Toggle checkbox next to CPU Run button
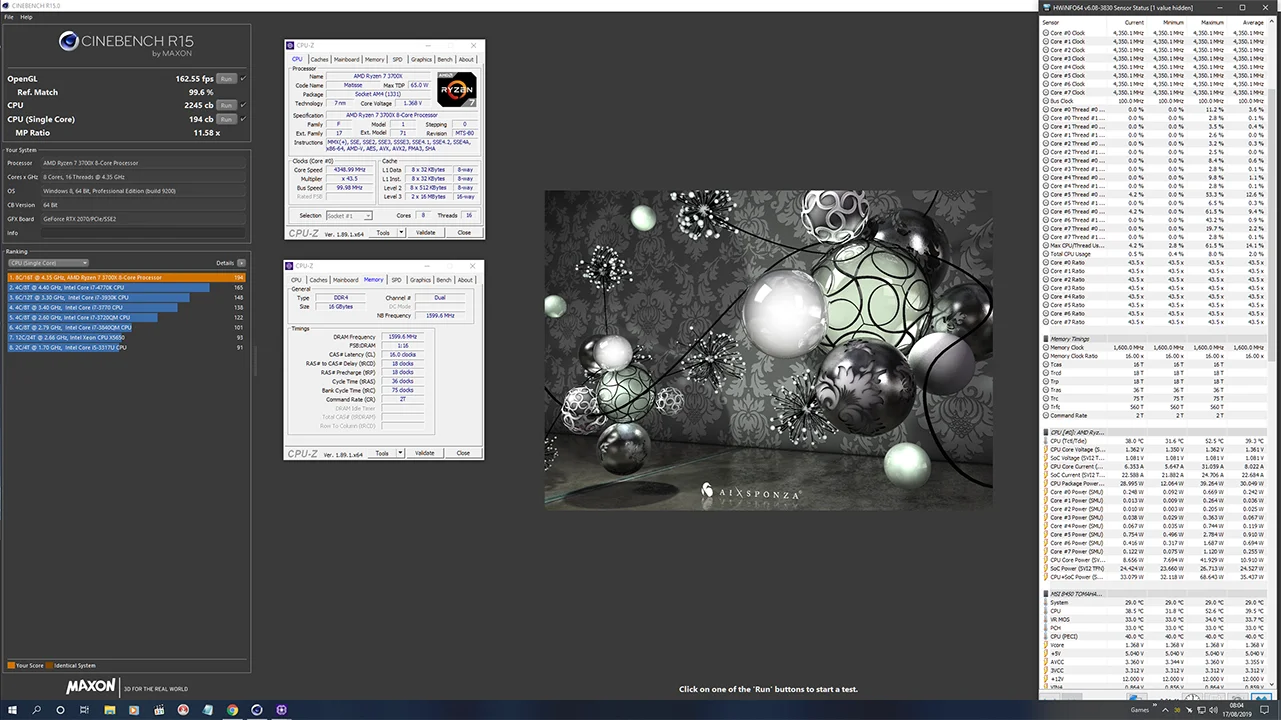 pyautogui.click(x=243, y=105)
